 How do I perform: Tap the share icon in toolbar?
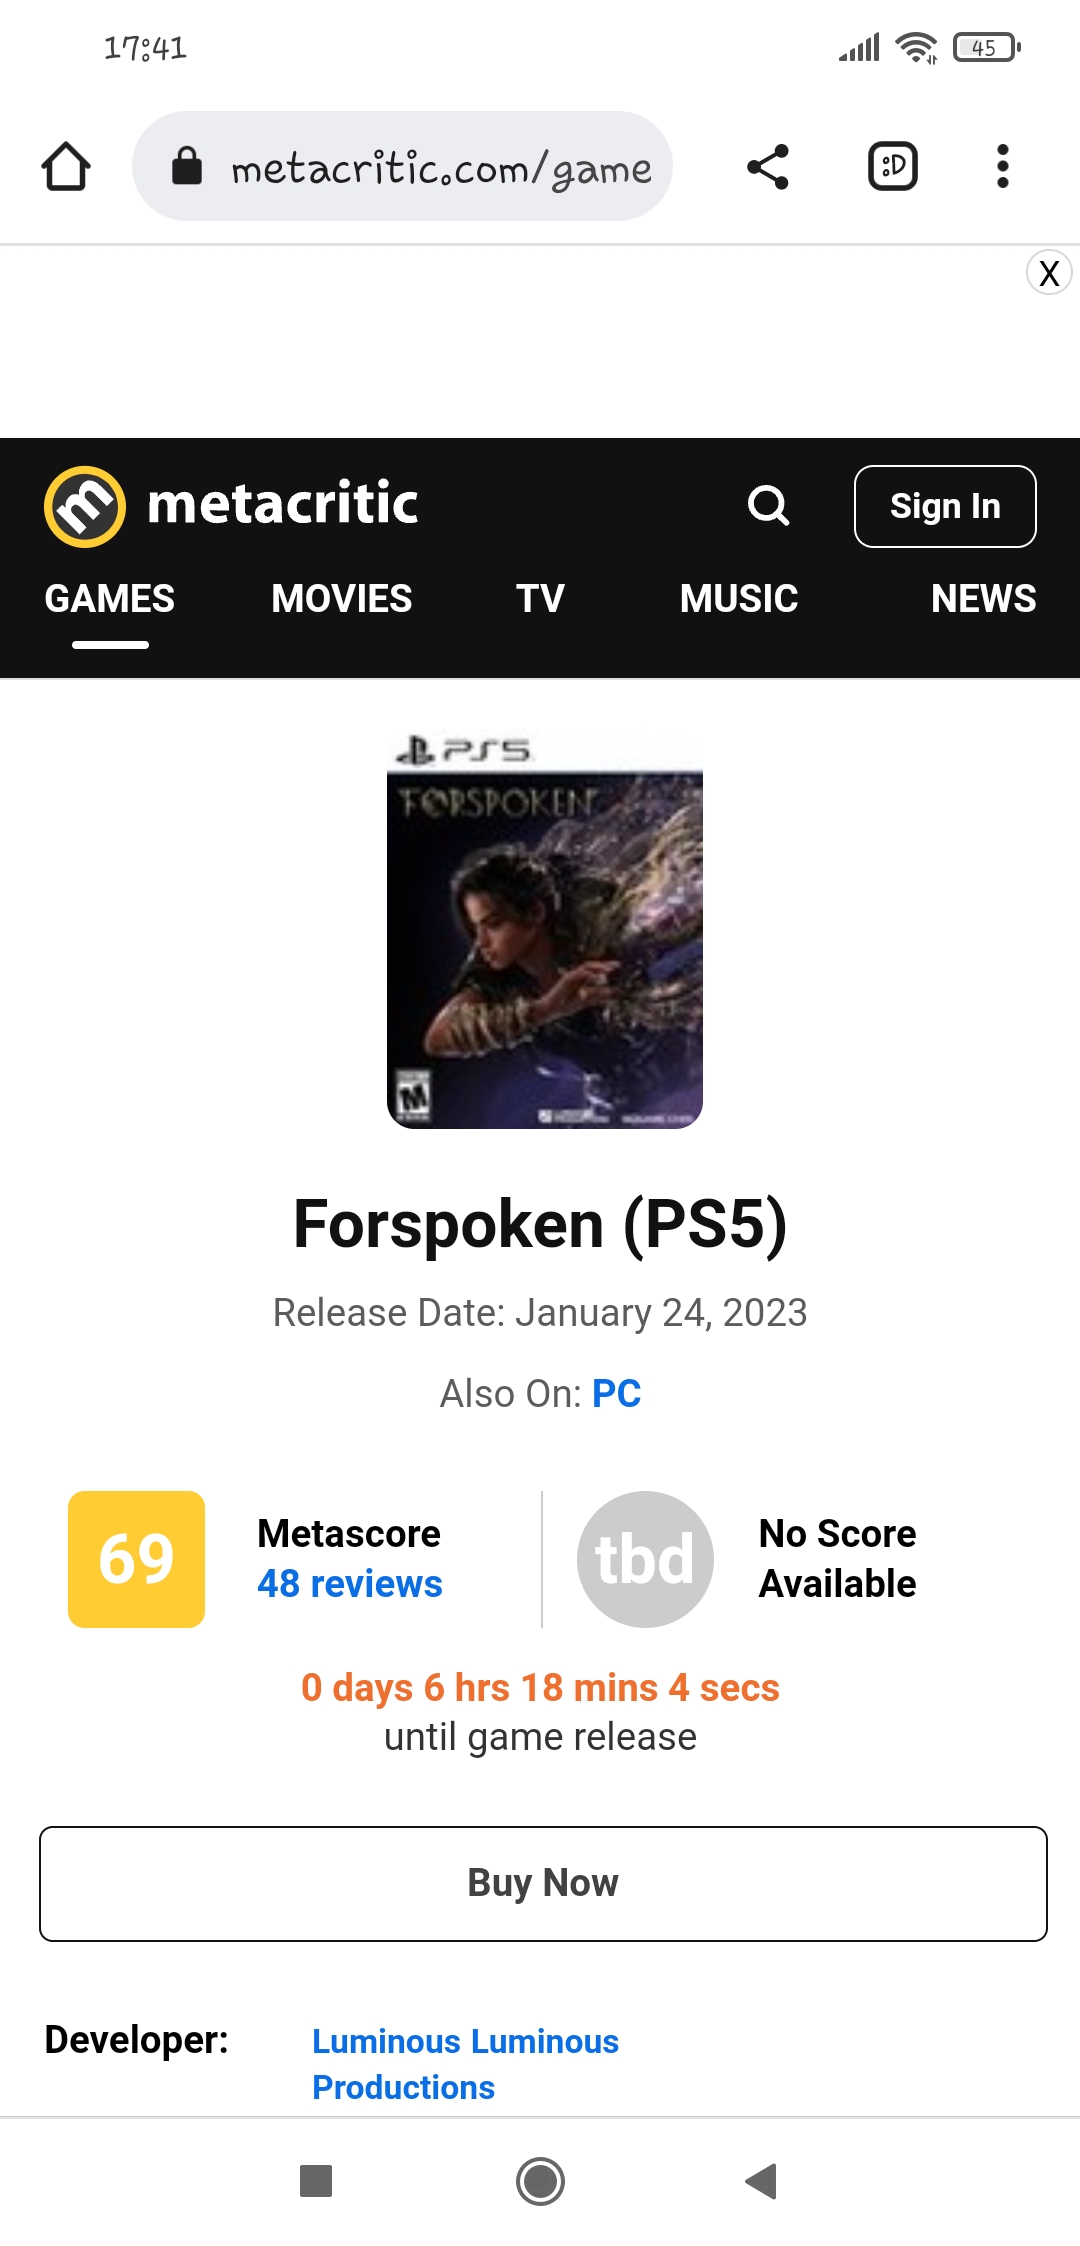(x=768, y=166)
